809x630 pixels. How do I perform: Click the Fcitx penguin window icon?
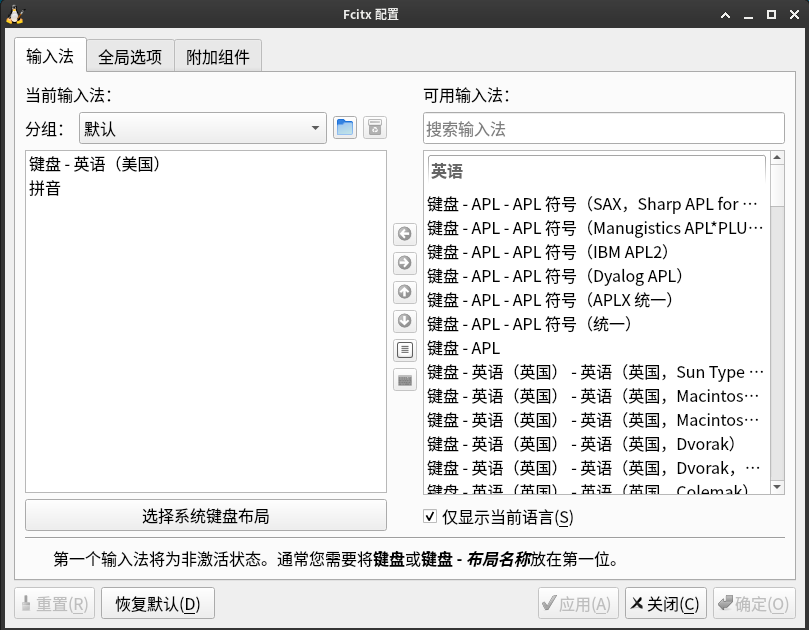(15, 14)
